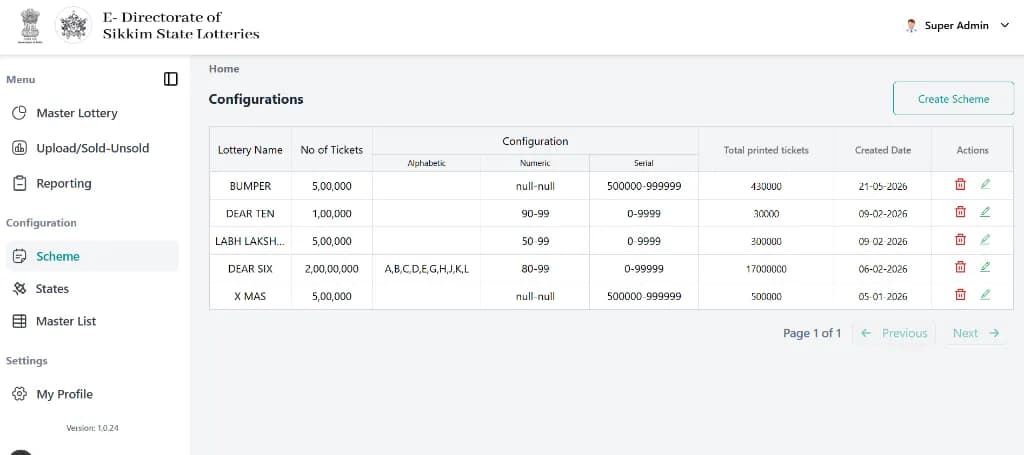Click the Total printed tickets header
Screen dimensions: 1024x455
(x=766, y=150)
